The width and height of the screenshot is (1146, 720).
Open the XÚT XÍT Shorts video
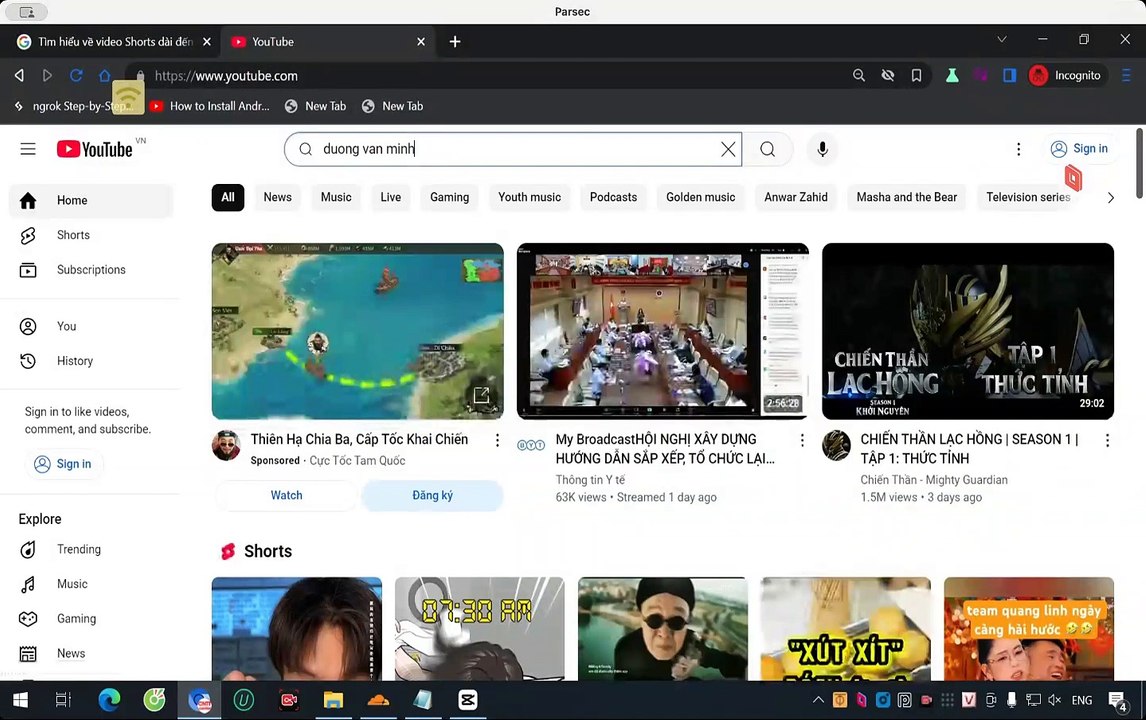pos(846,629)
